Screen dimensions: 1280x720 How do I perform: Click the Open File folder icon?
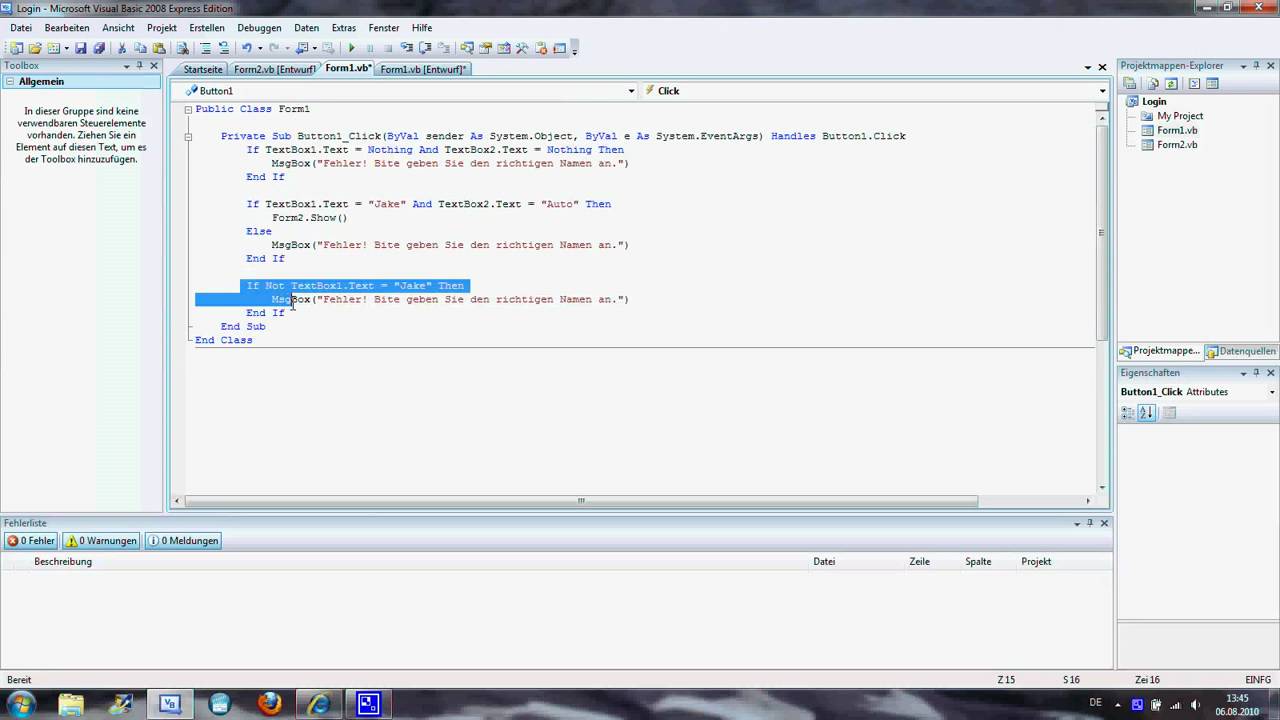[35, 48]
